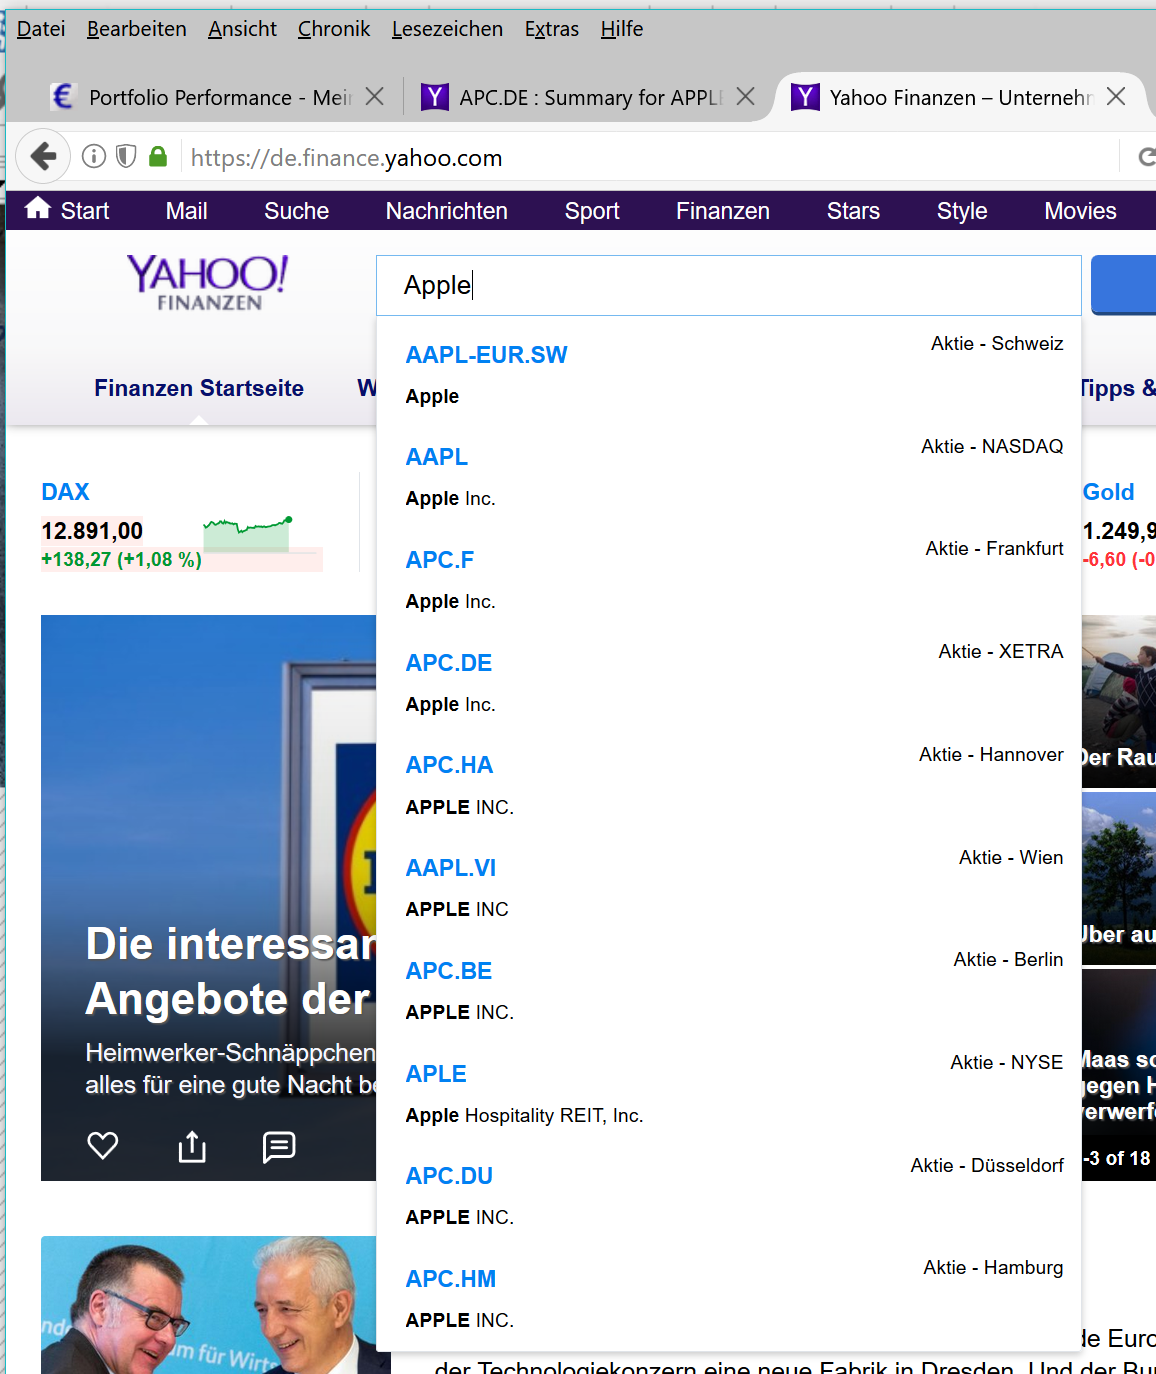Open the site information icon
The height and width of the screenshot is (1374, 1156).
click(x=94, y=156)
